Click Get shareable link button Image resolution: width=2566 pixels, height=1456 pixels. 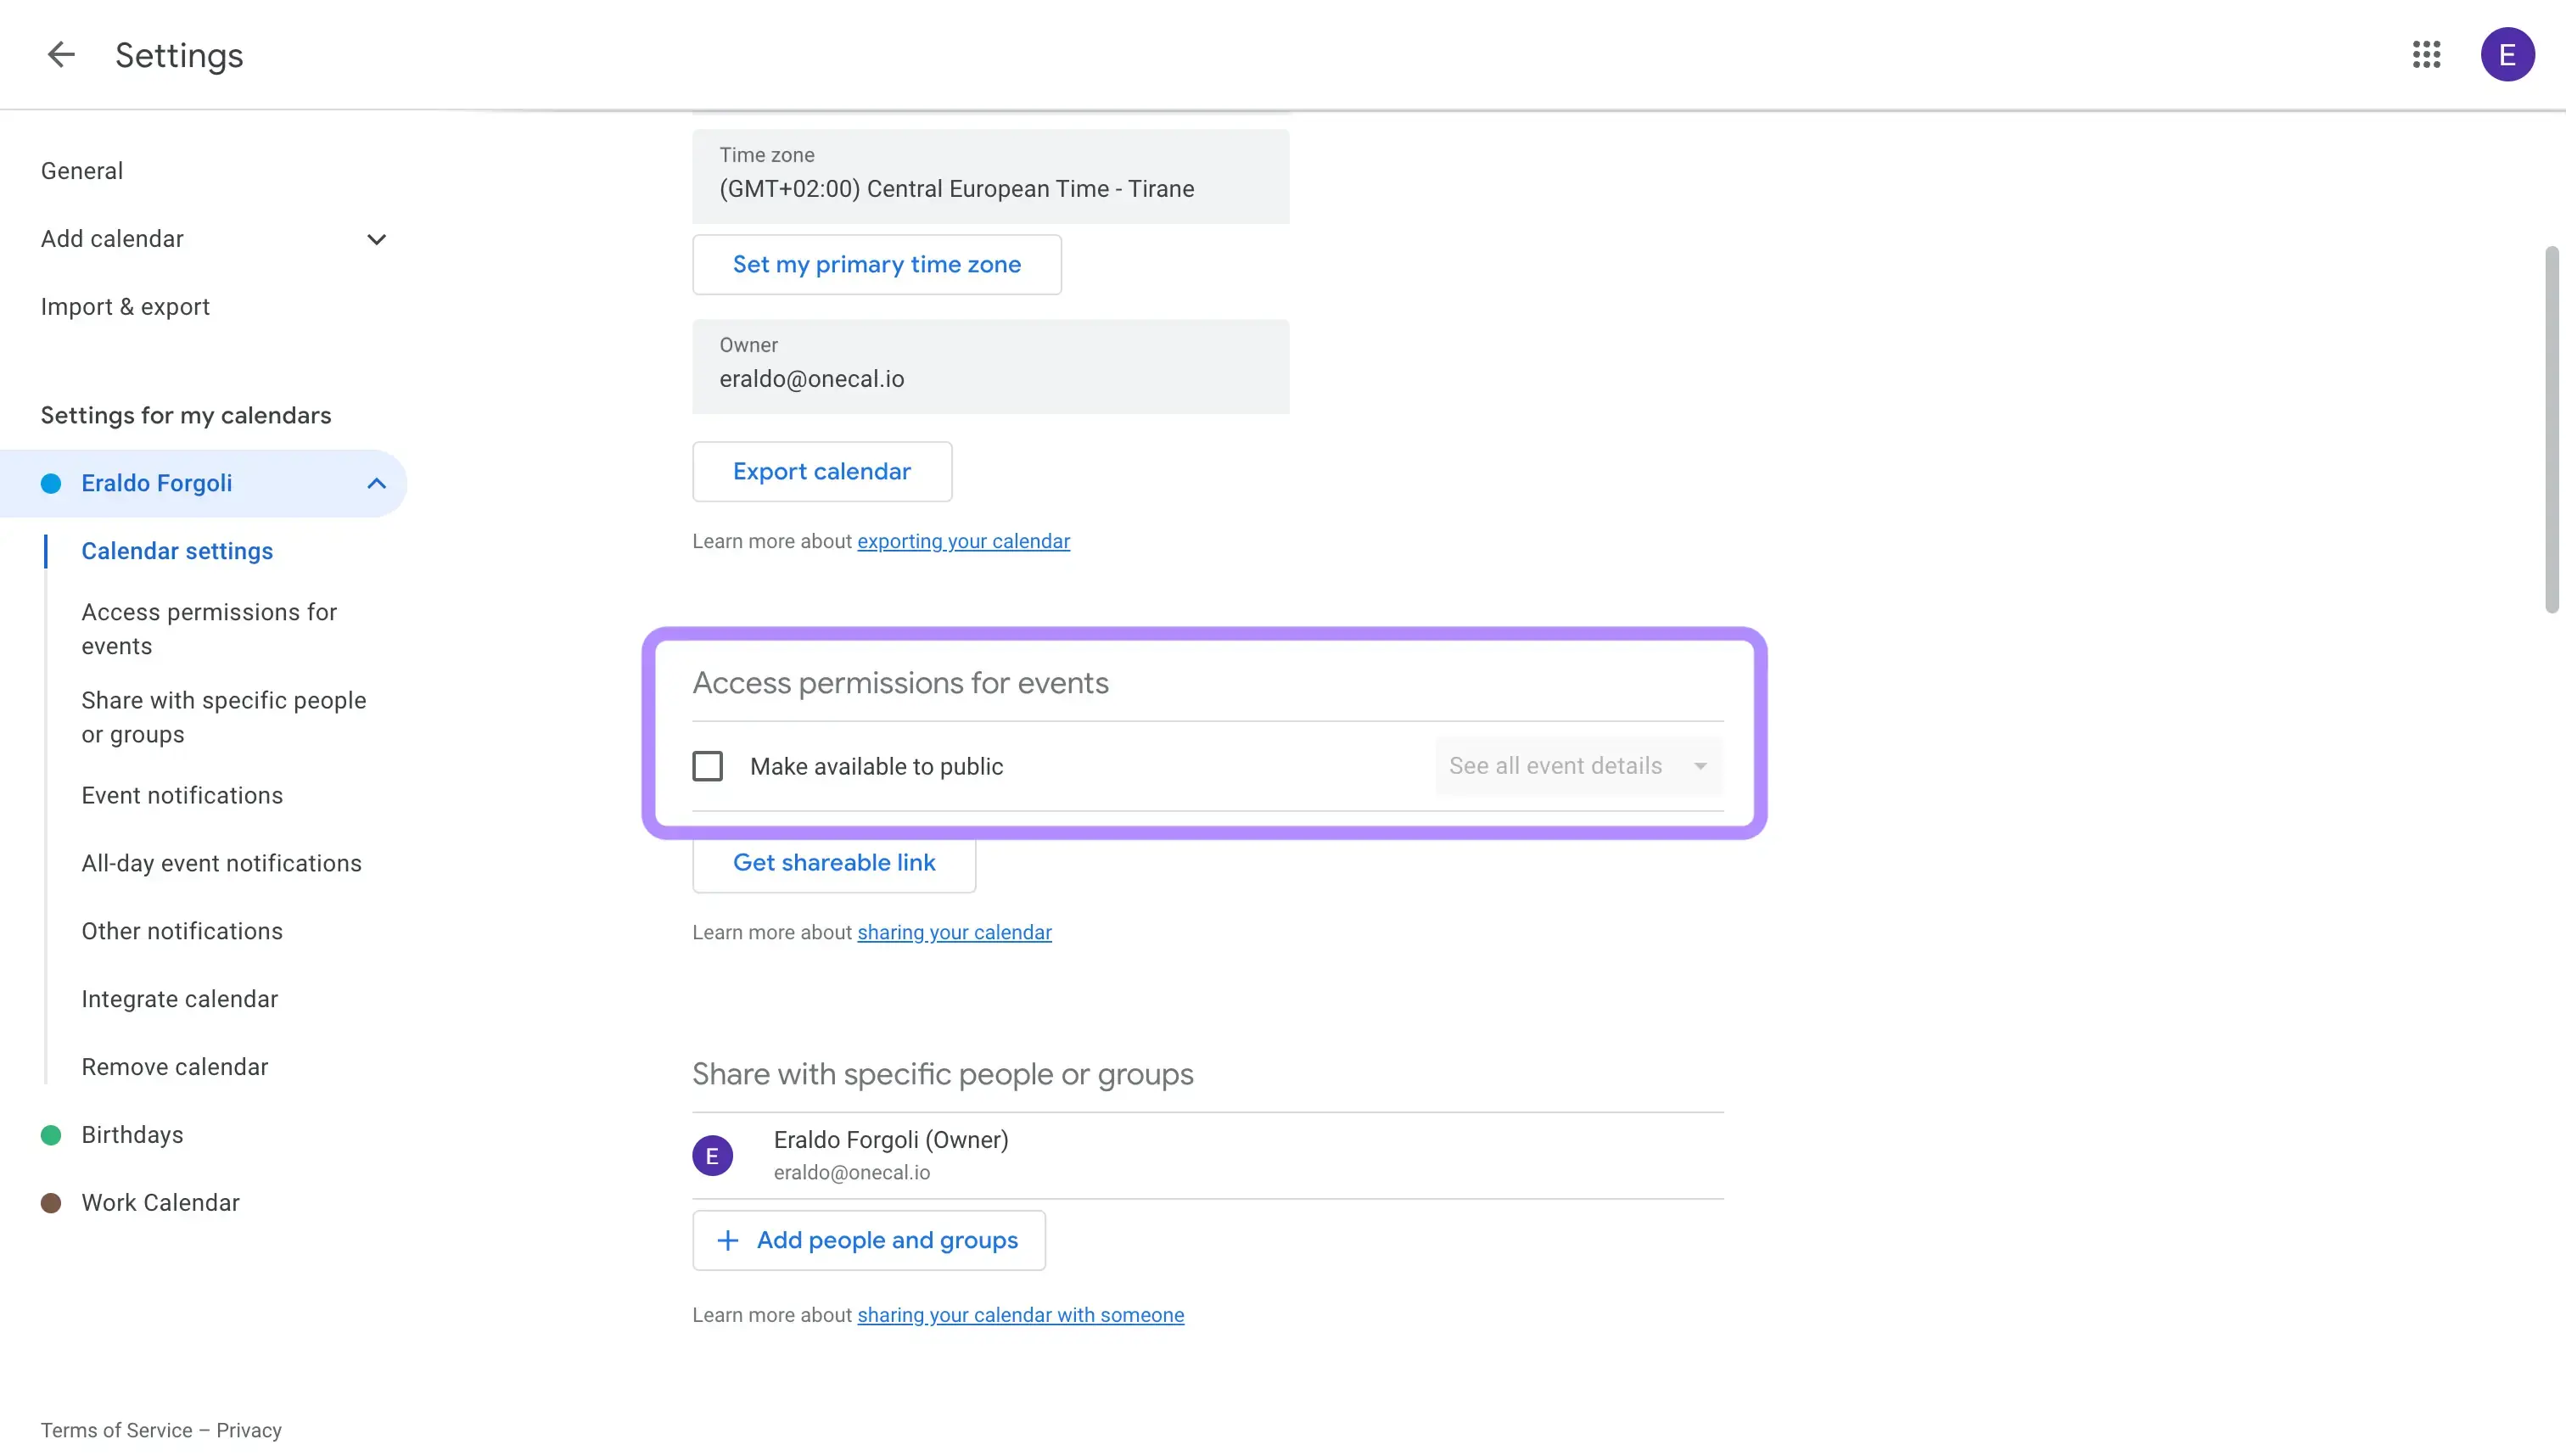point(833,863)
